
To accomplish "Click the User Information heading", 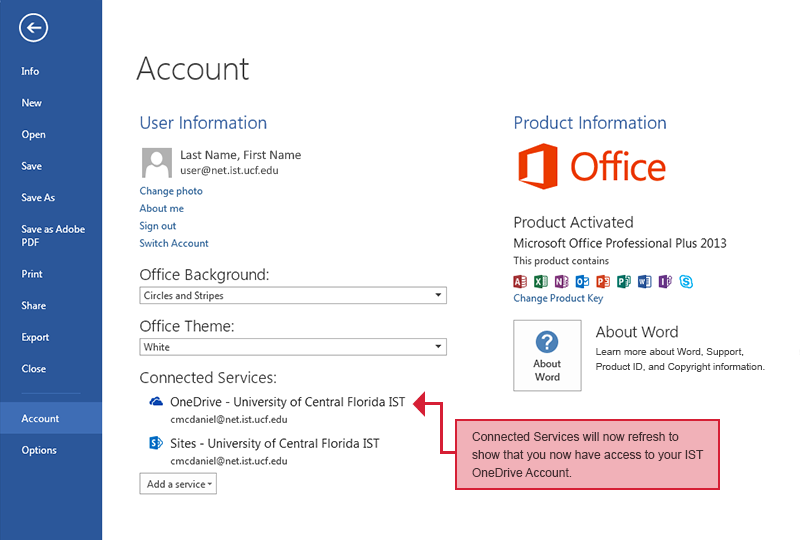I will [x=203, y=123].
